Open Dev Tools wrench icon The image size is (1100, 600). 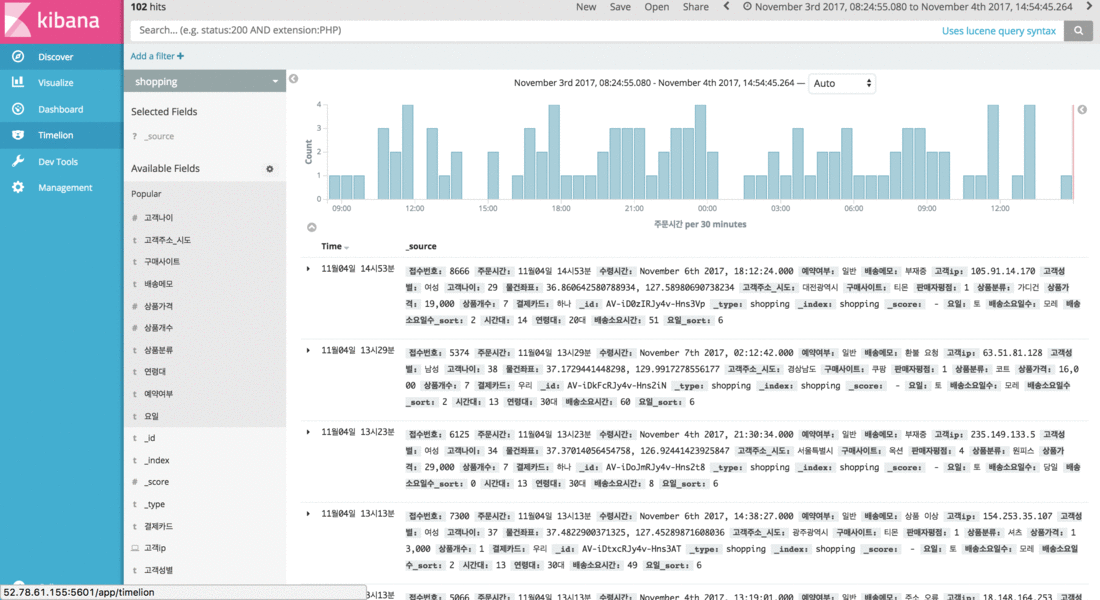[x=18, y=161]
